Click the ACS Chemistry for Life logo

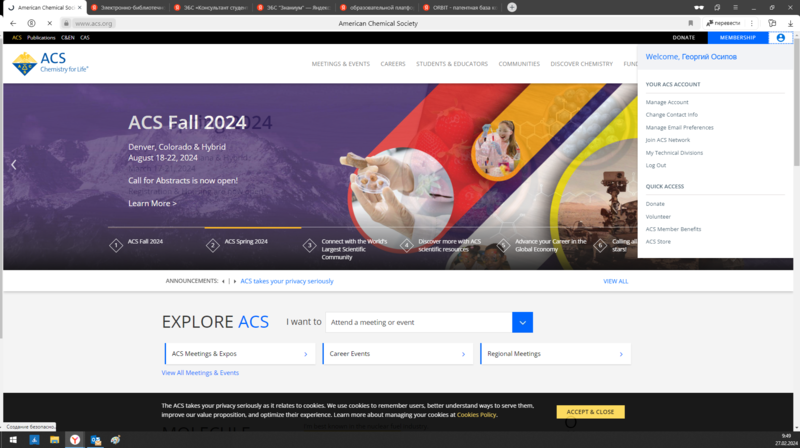click(50, 63)
